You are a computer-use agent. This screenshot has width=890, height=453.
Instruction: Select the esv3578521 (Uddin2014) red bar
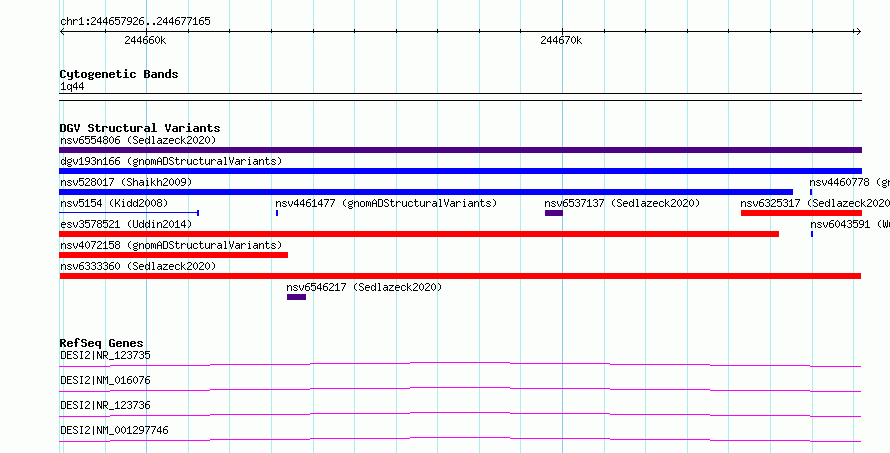pyautogui.click(x=419, y=234)
